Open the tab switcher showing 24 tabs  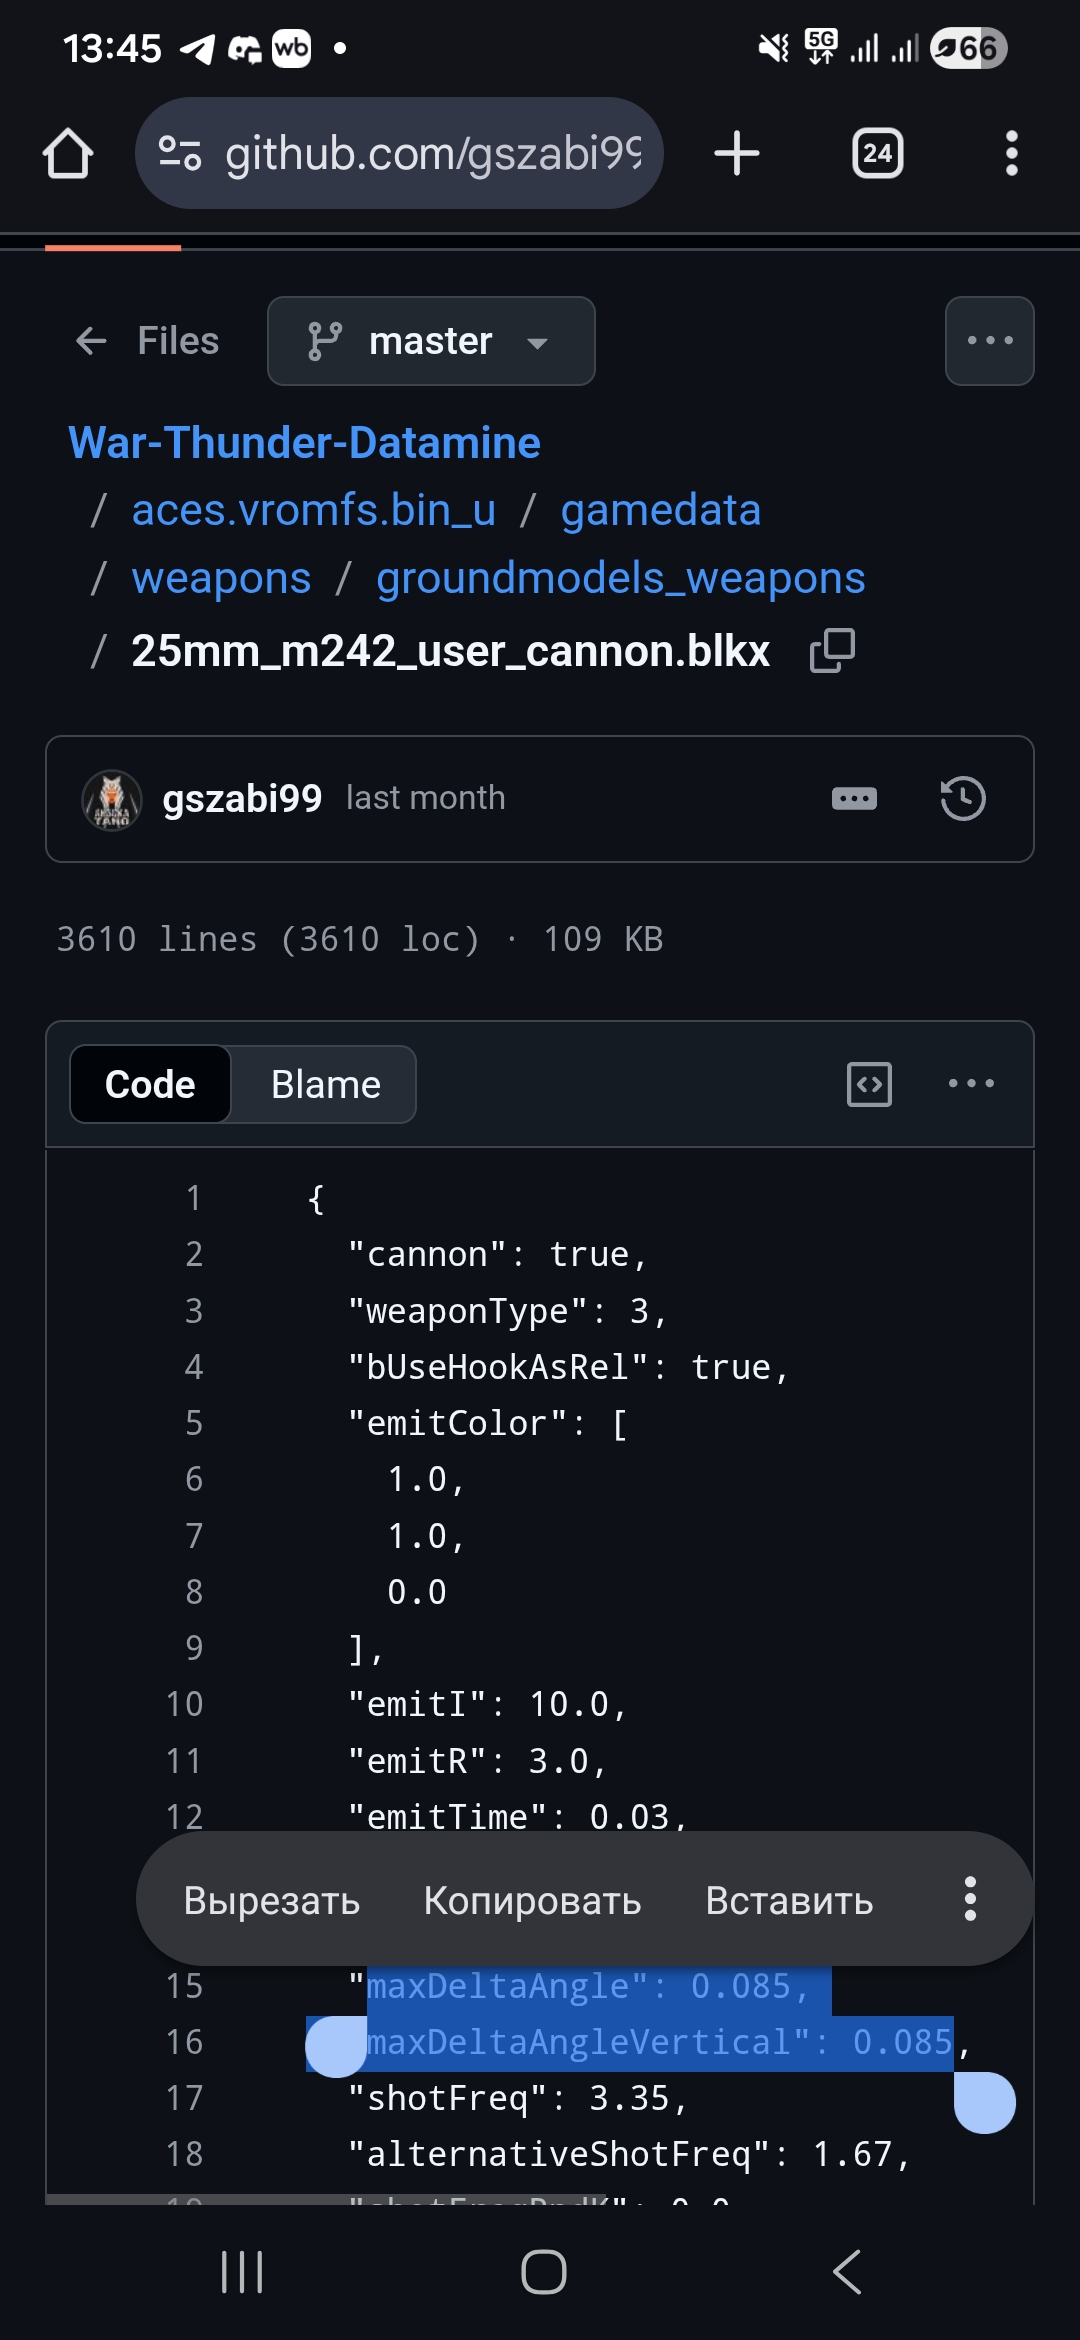tap(877, 154)
